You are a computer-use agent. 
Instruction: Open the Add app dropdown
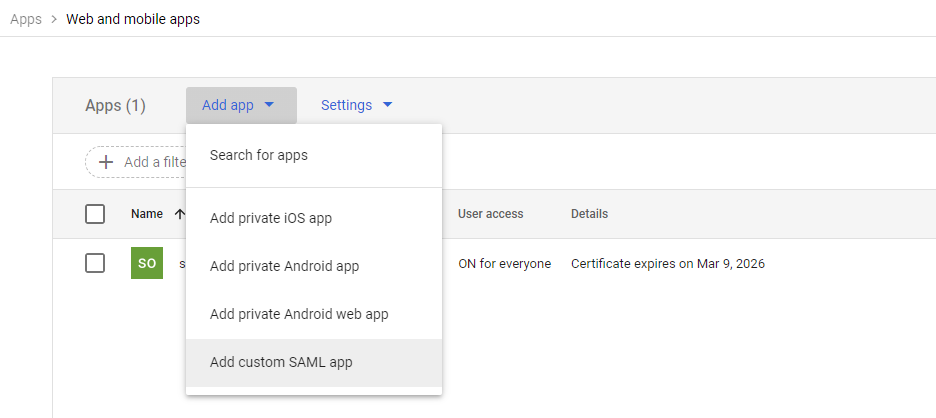pyautogui.click(x=241, y=105)
